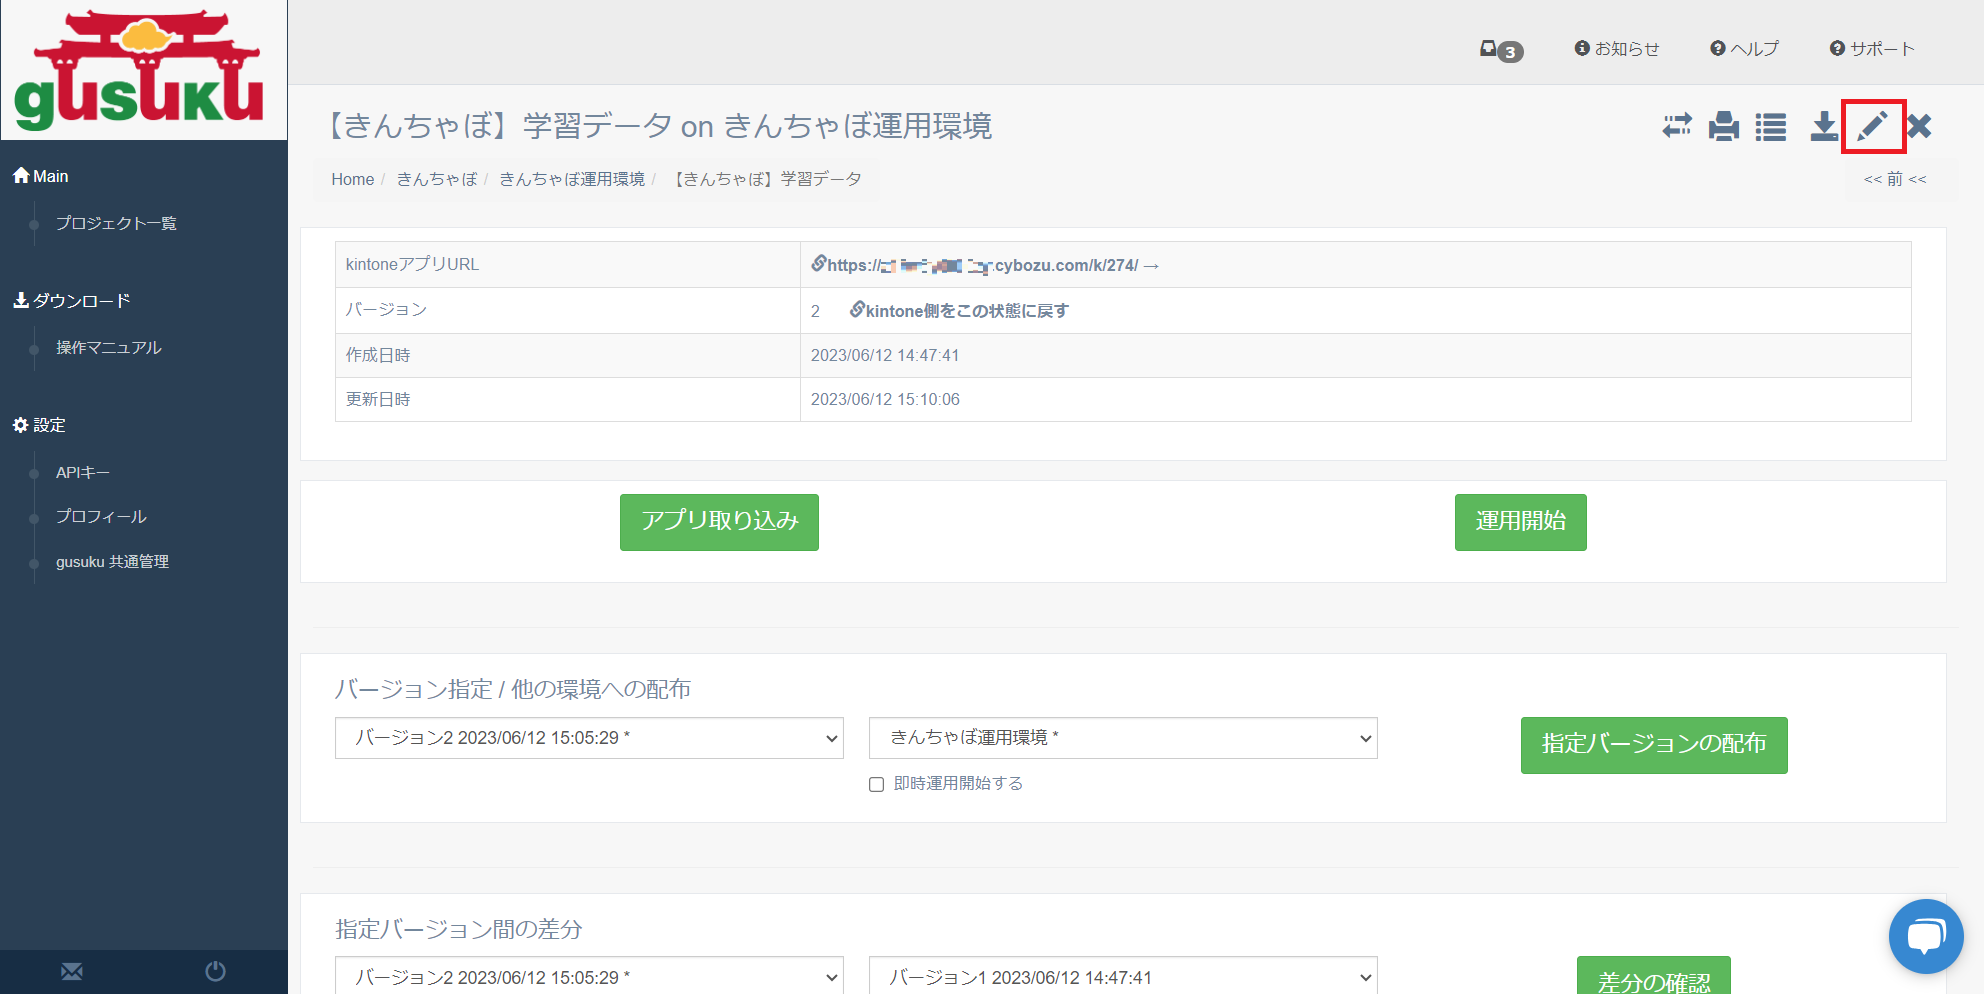Open the notifications inbox icon

pyautogui.click(x=1499, y=49)
